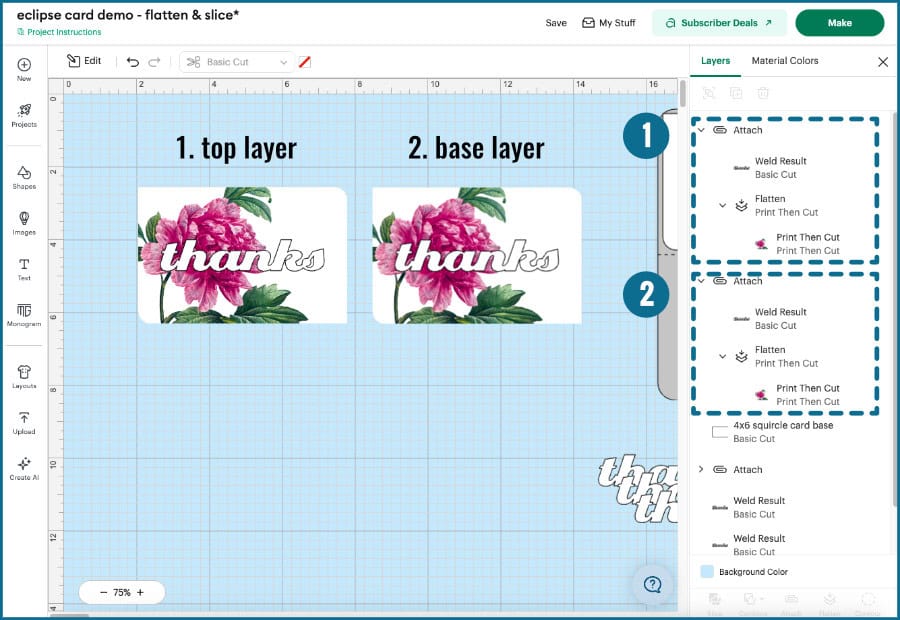Click the green Make button
900x620 pixels.
pyautogui.click(x=839, y=23)
